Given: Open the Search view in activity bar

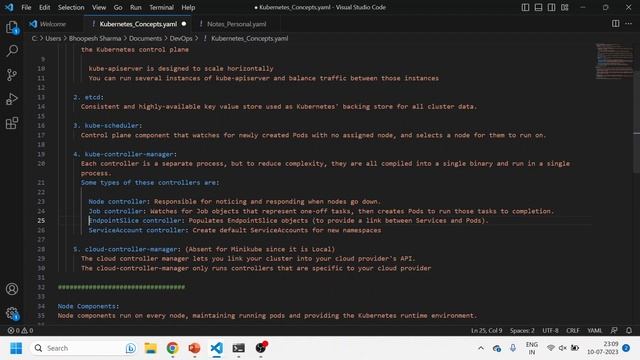Looking at the screenshot, I should [12, 51].
